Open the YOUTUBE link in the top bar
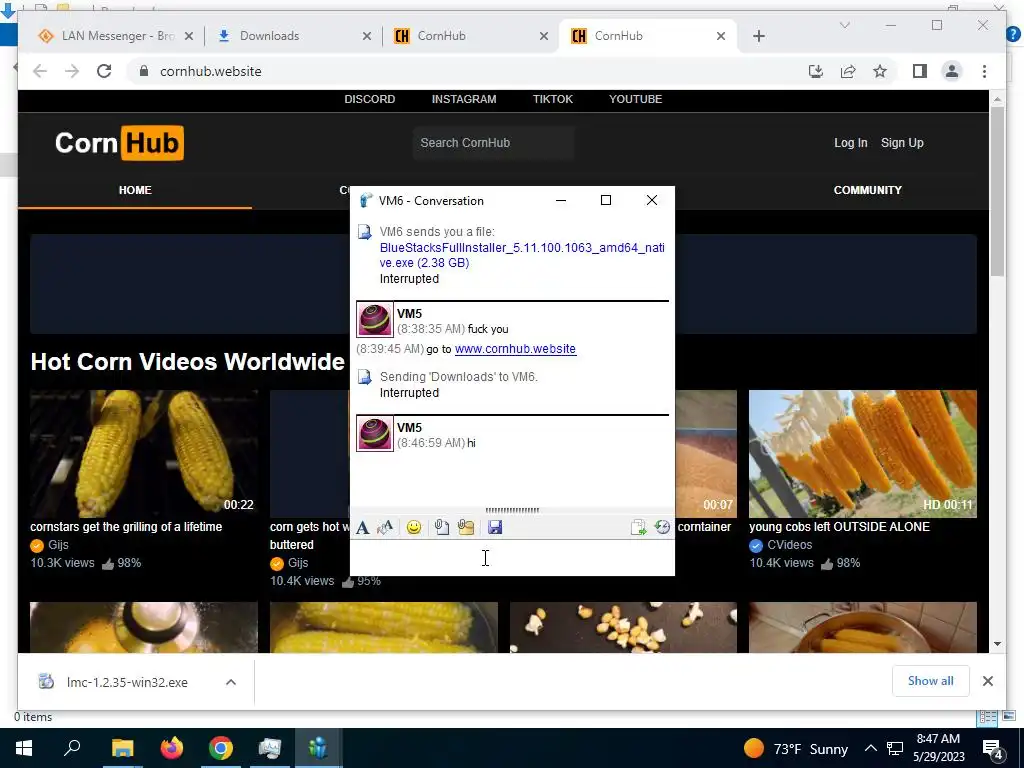1024x768 pixels. coord(635,99)
